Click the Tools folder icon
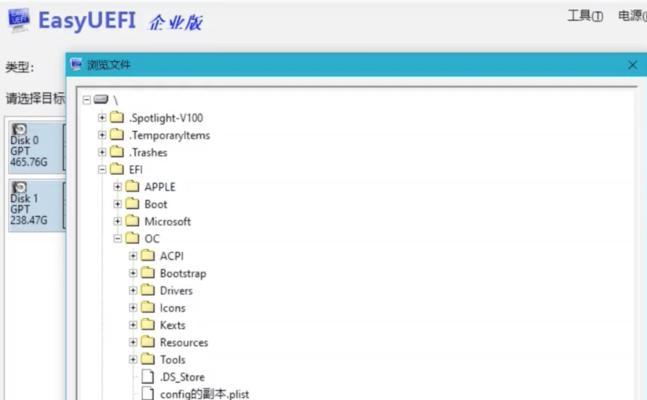Screen dimensions: 647x400 pos(148,359)
